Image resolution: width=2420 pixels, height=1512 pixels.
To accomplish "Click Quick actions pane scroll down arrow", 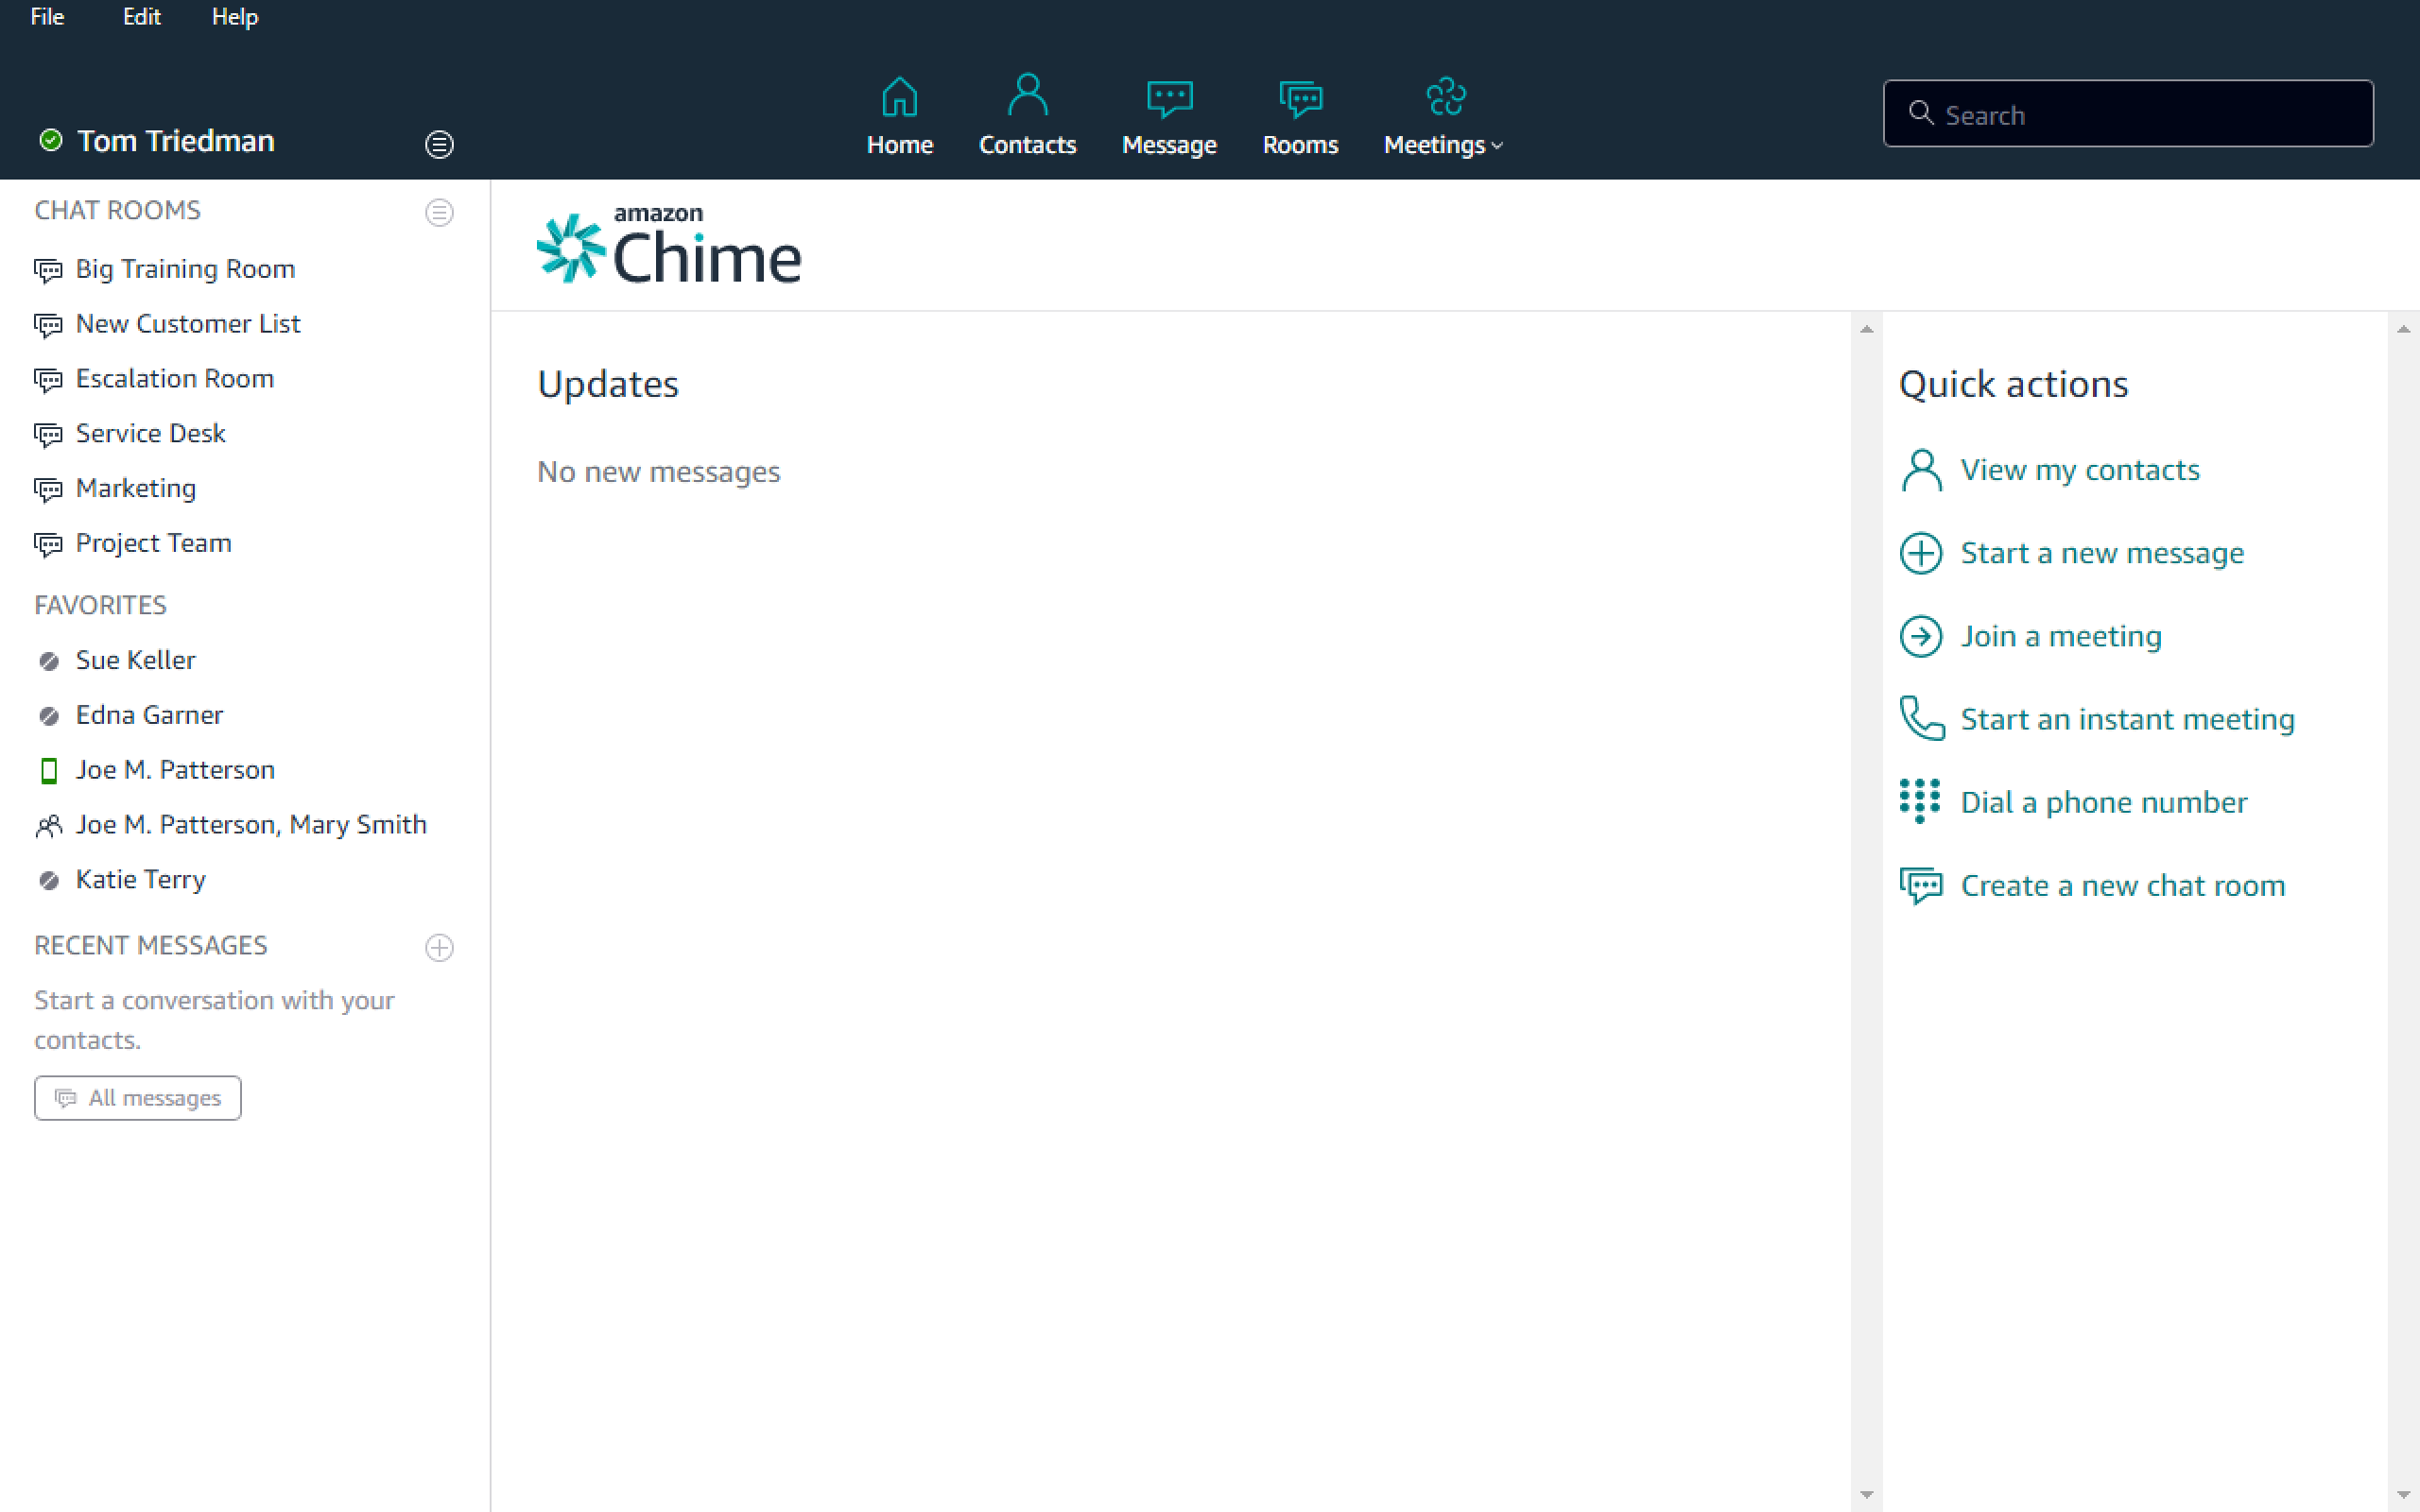I will [x=2403, y=1495].
